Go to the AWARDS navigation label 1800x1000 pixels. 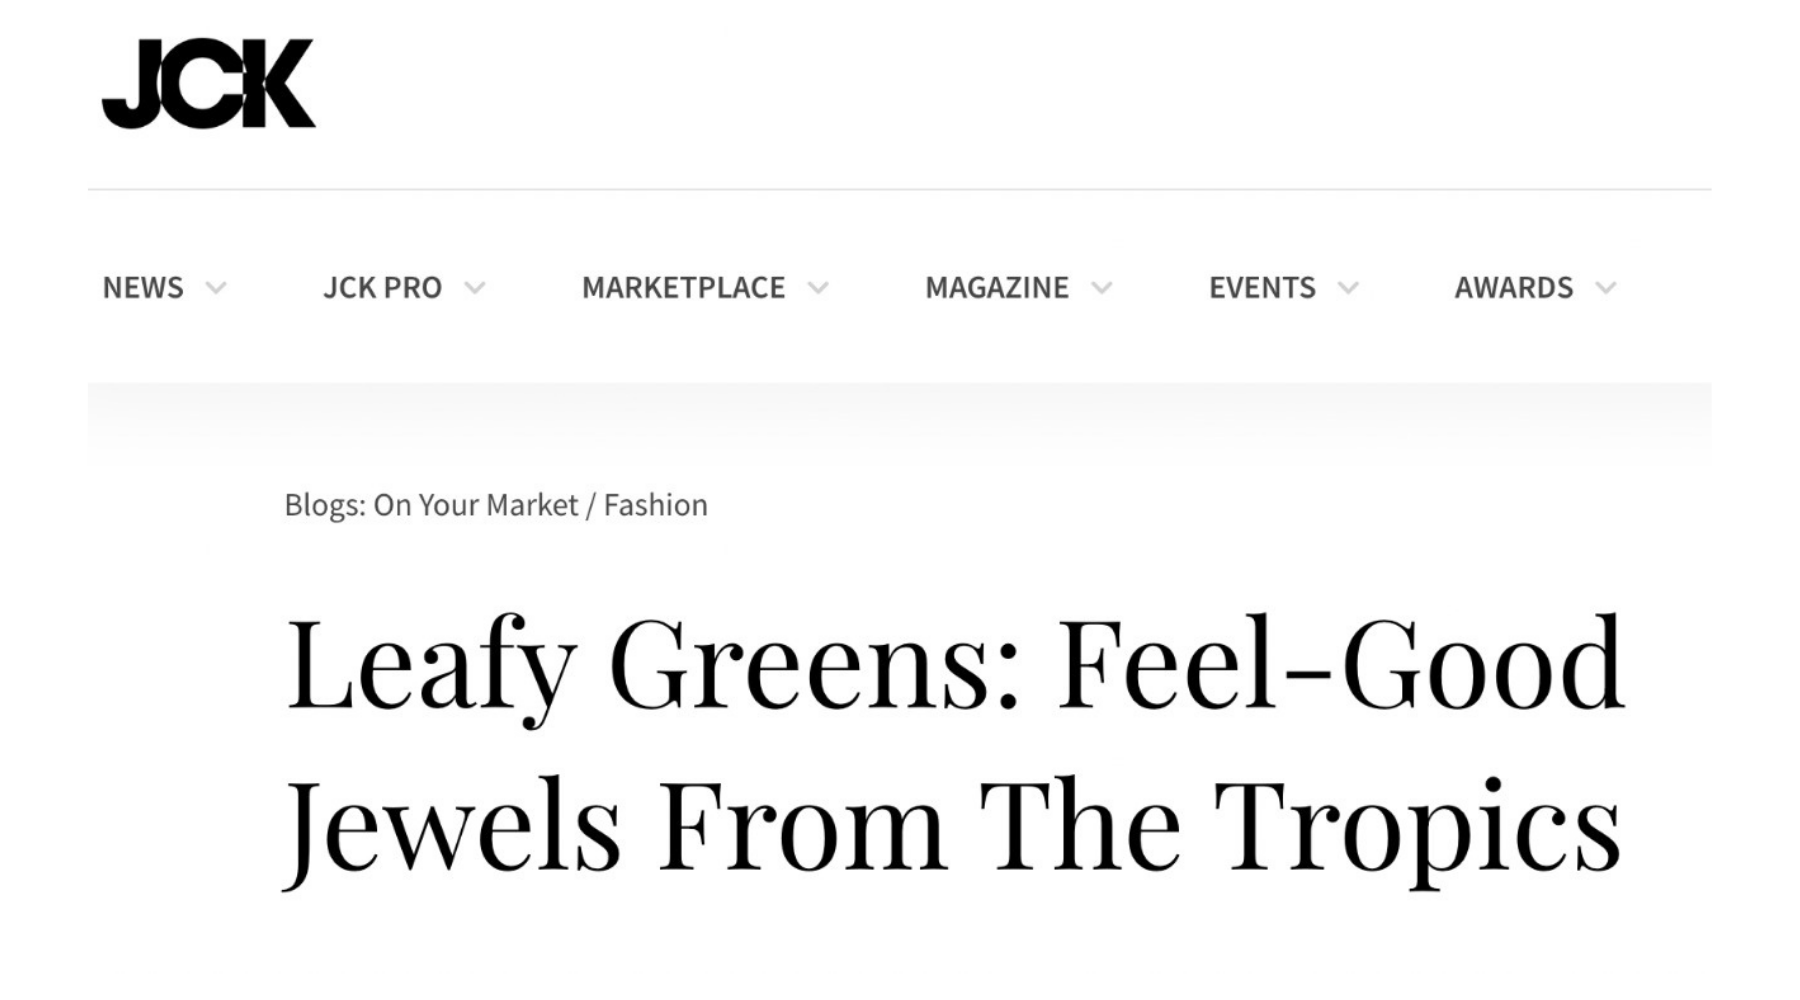1513,288
